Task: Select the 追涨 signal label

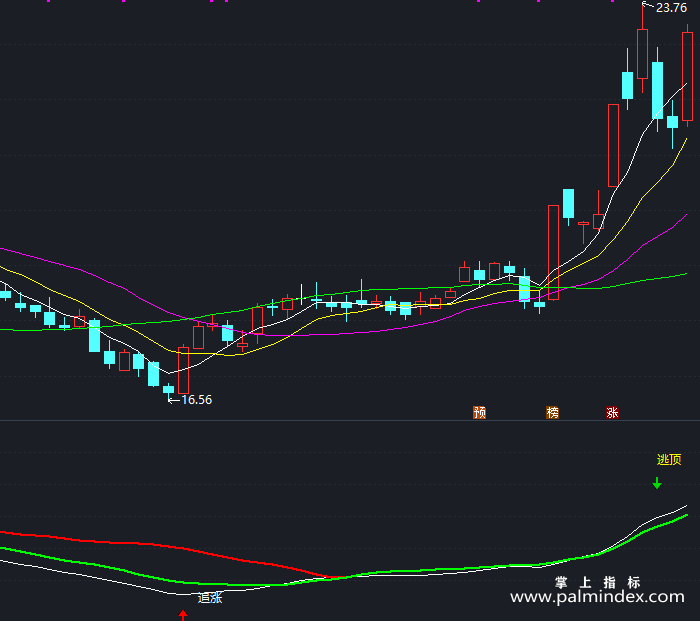Action: [210, 598]
